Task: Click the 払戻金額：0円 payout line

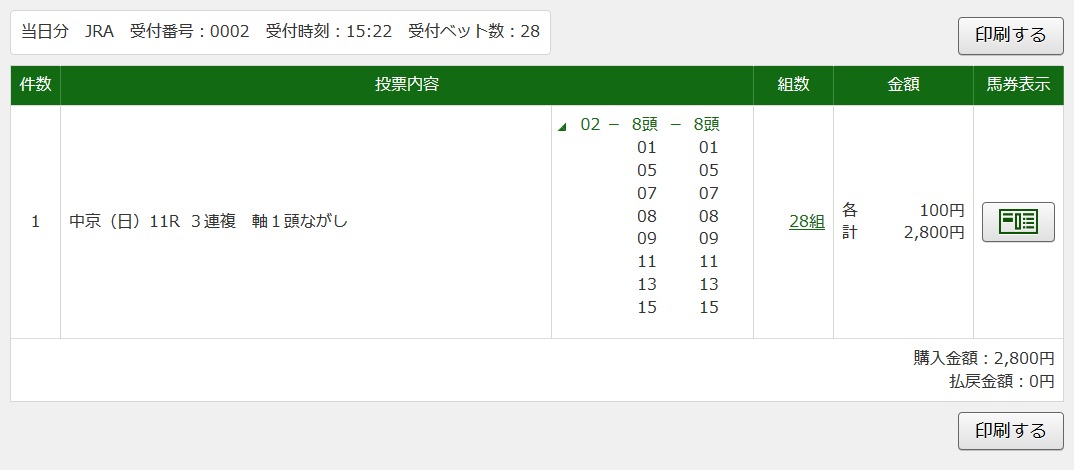Action: click(x=1001, y=381)
